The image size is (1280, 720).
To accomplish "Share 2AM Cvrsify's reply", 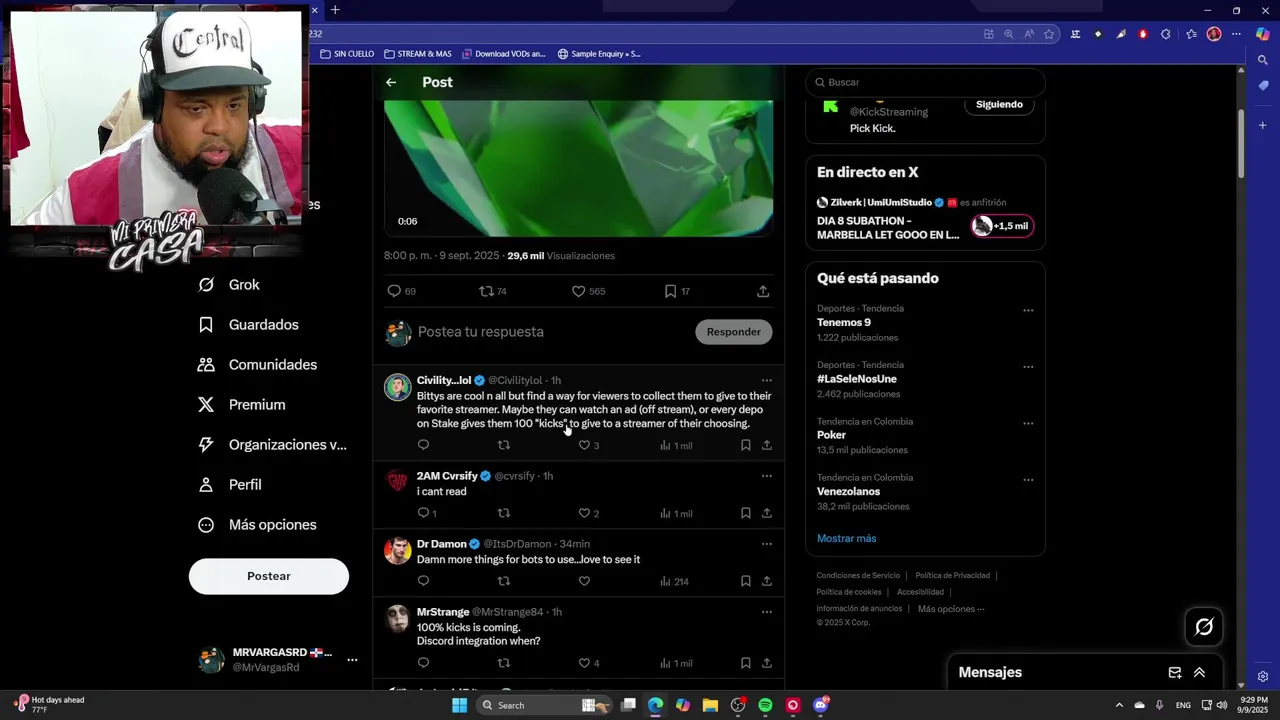I will coord(767,513).
